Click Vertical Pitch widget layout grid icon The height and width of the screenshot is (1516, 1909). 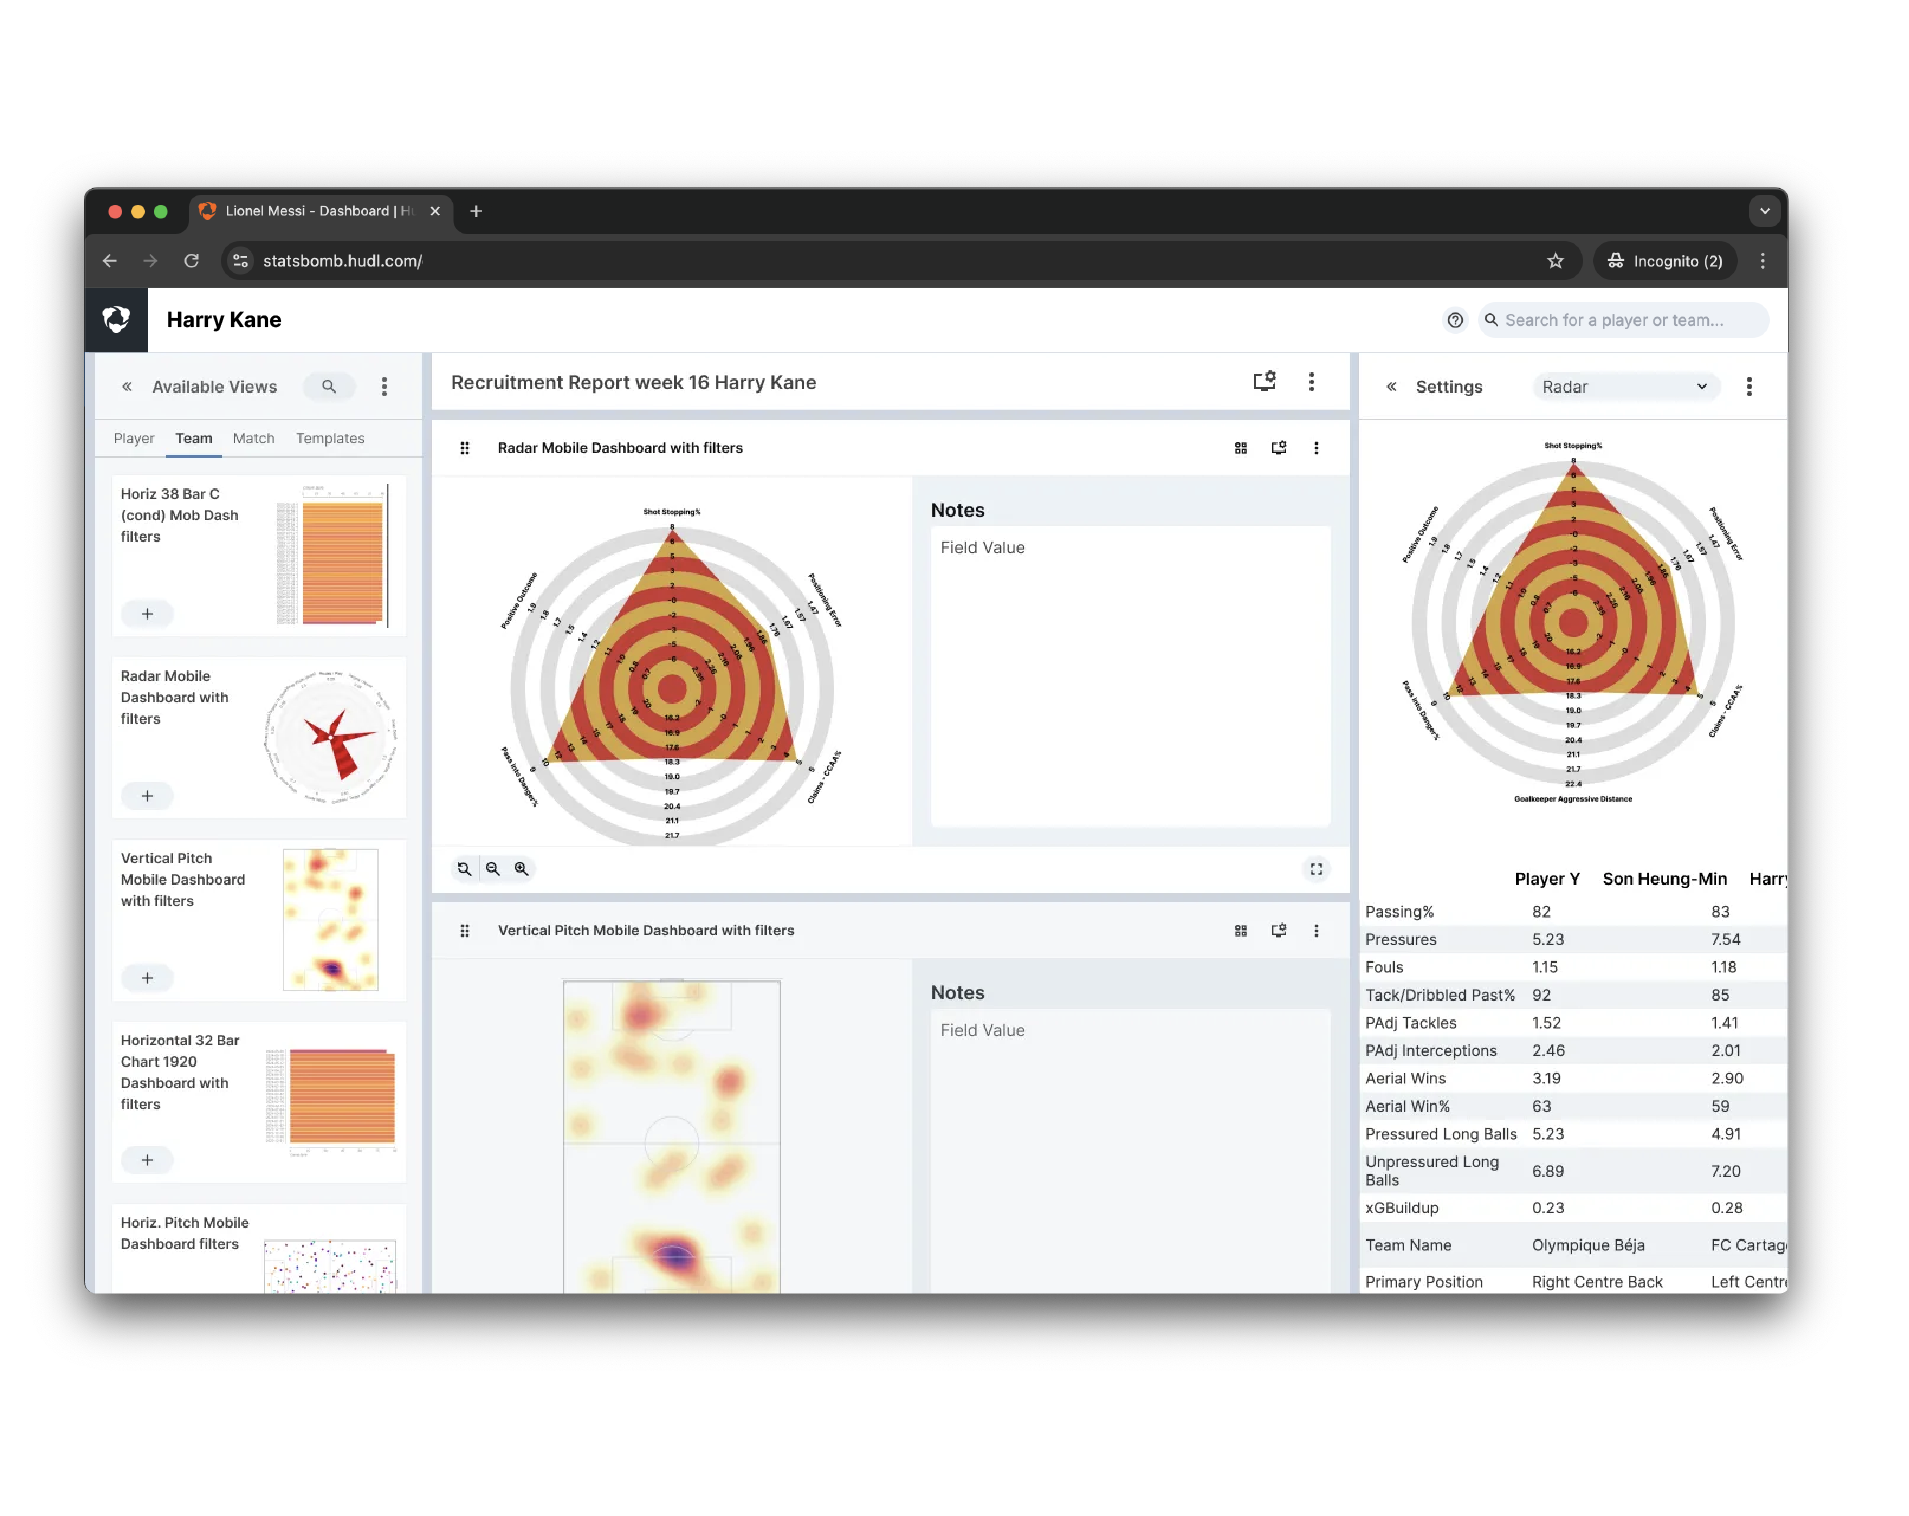coord(1241,931)
